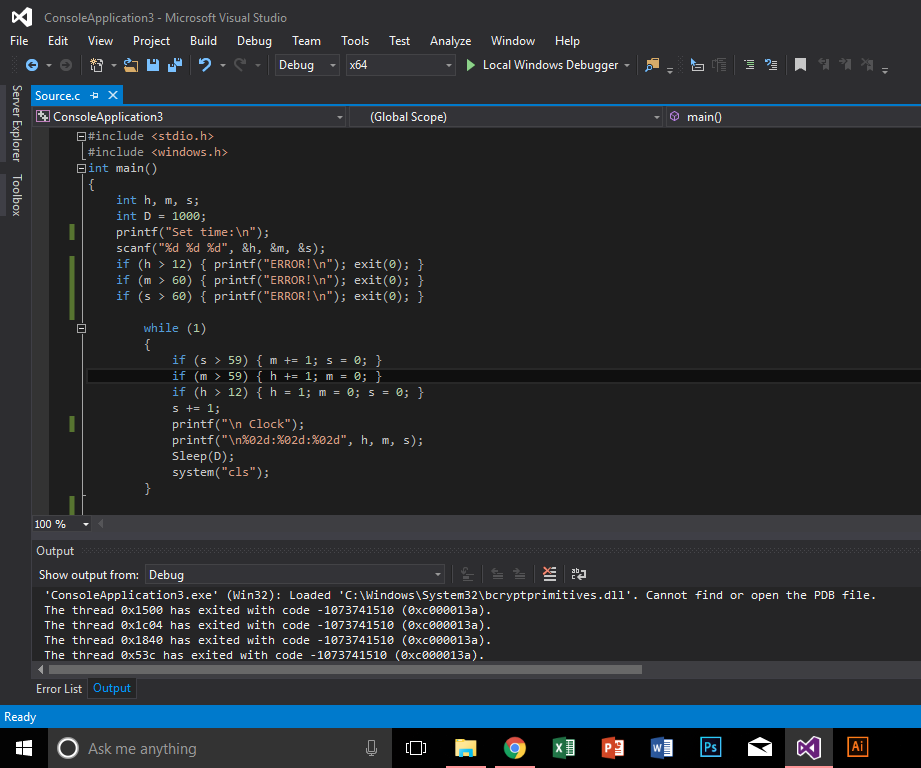Switch to the Error List tab
Screen dimensions: 921x768
point(58,688)
